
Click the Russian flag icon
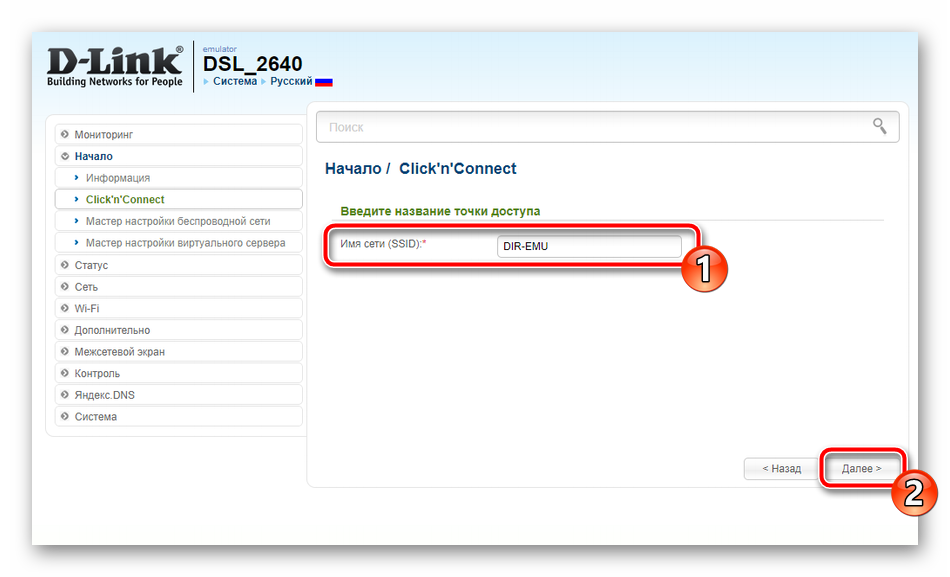pos(324,82)
